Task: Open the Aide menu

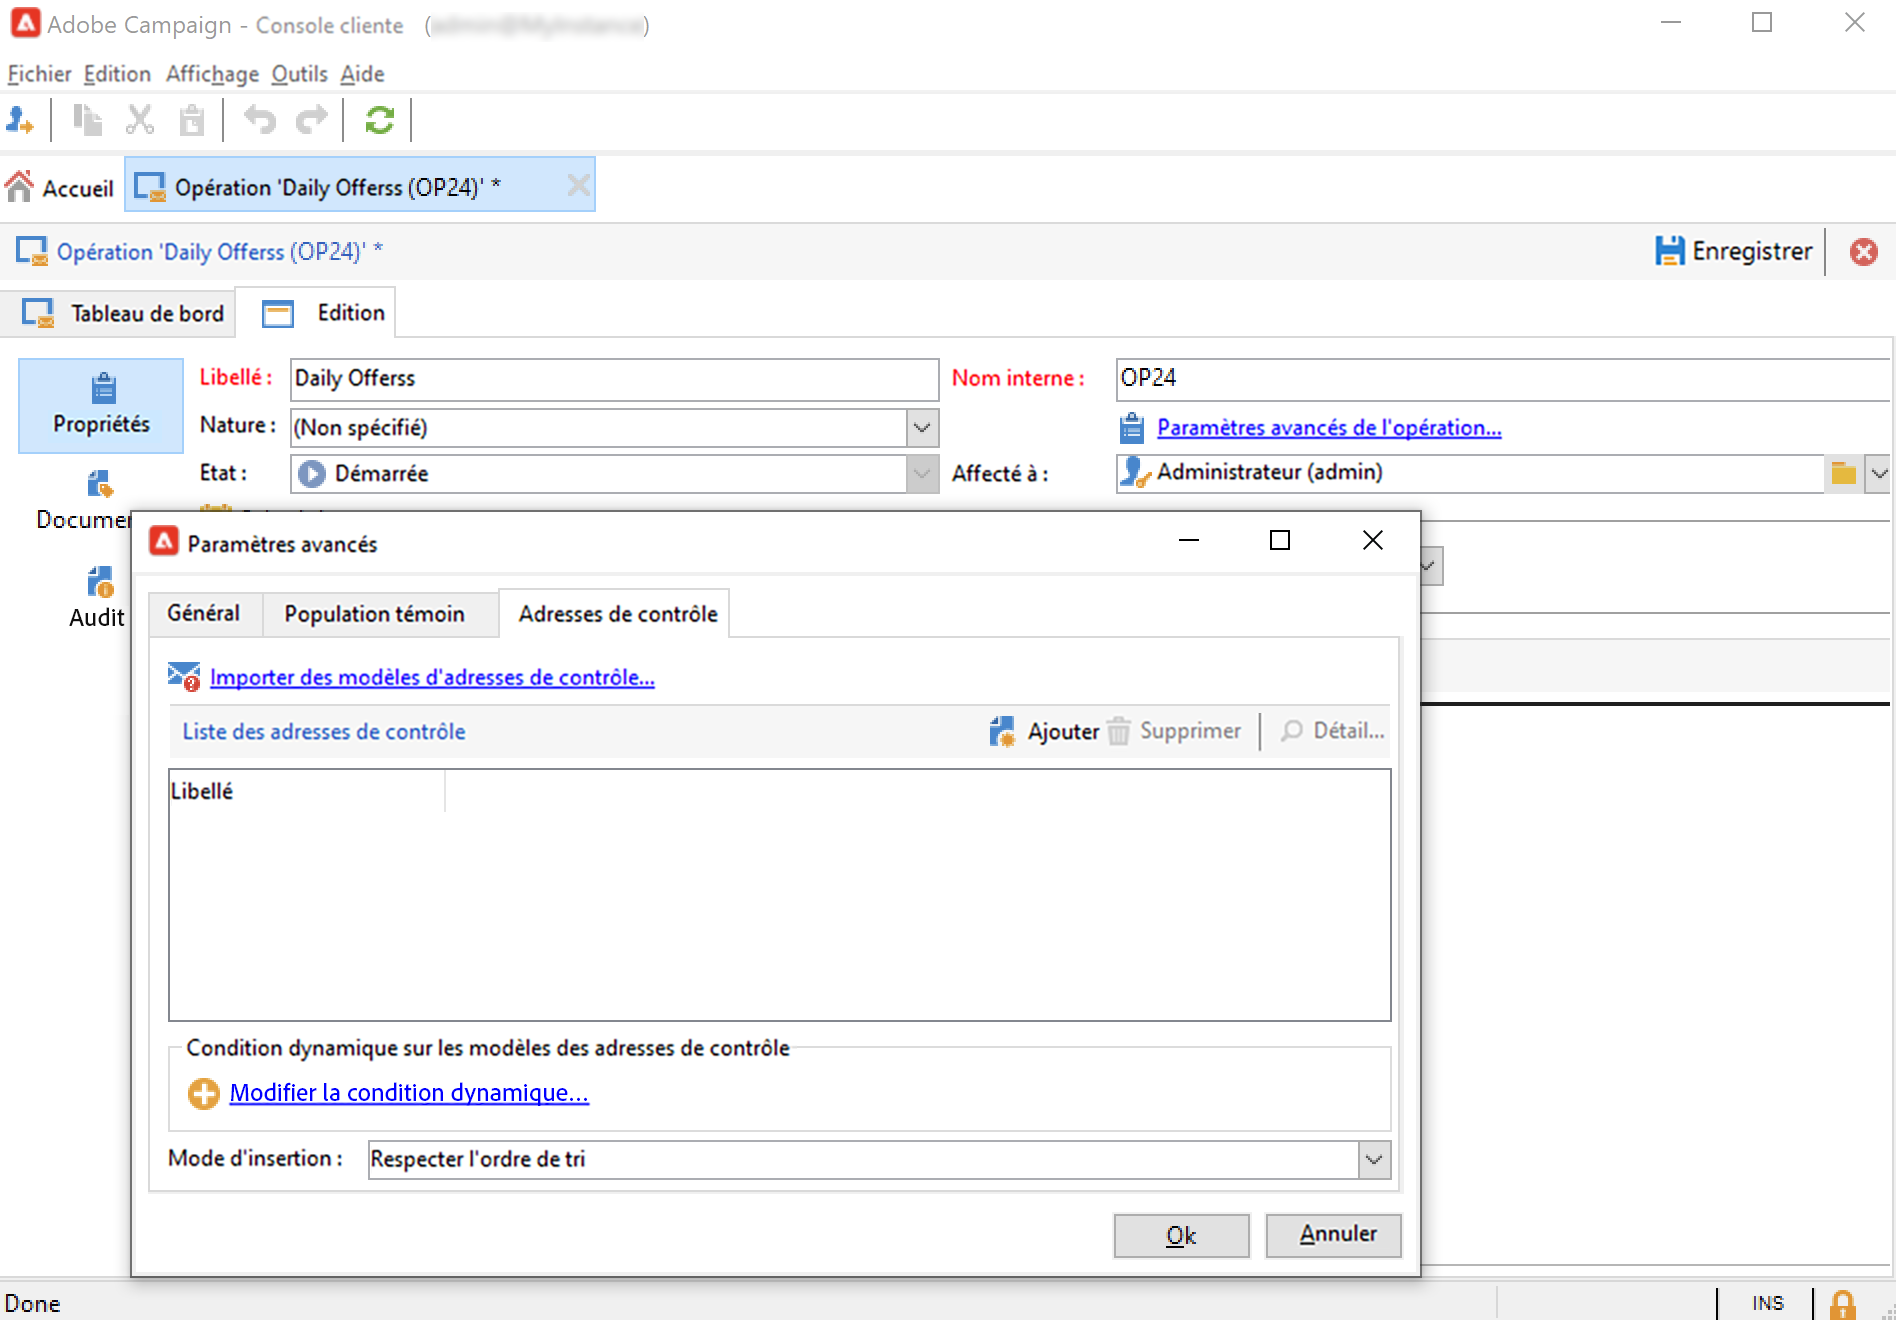Action: [x=362, y=74]
